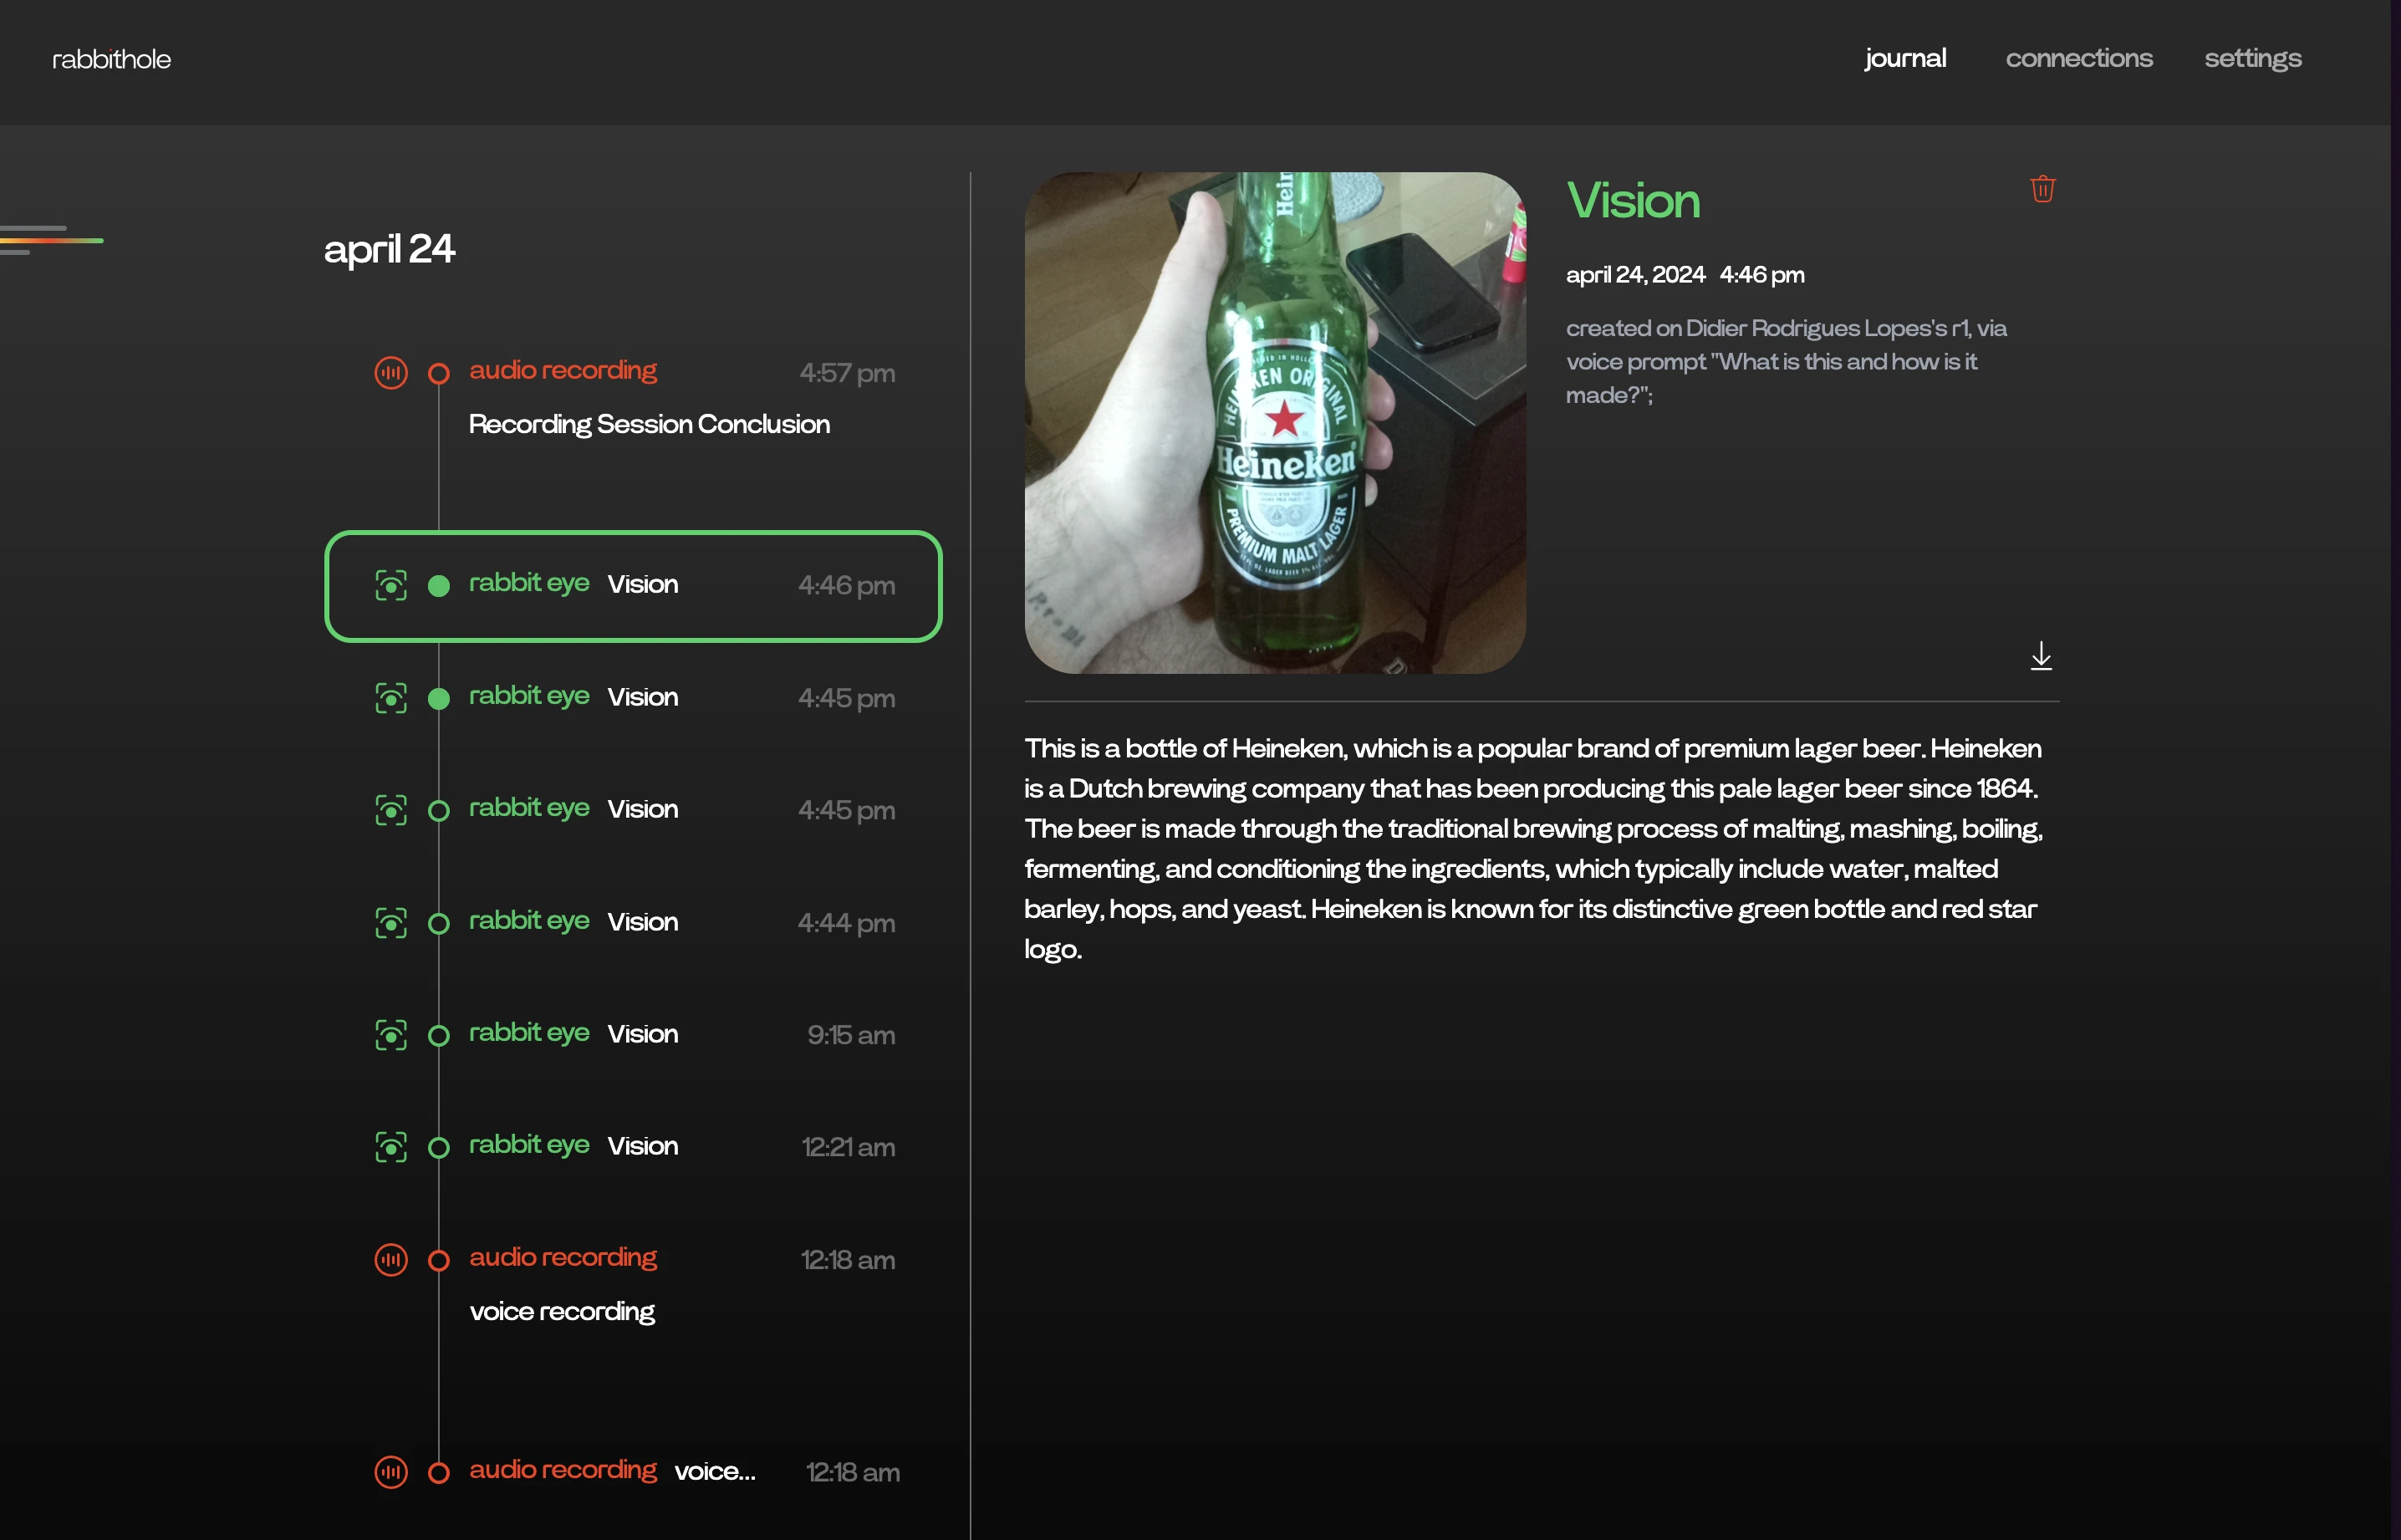The height and width of the screenshot is (1540, 2401).
Task: Click the colored timeline bars on left edge
Action: click(x=50, y=240)
